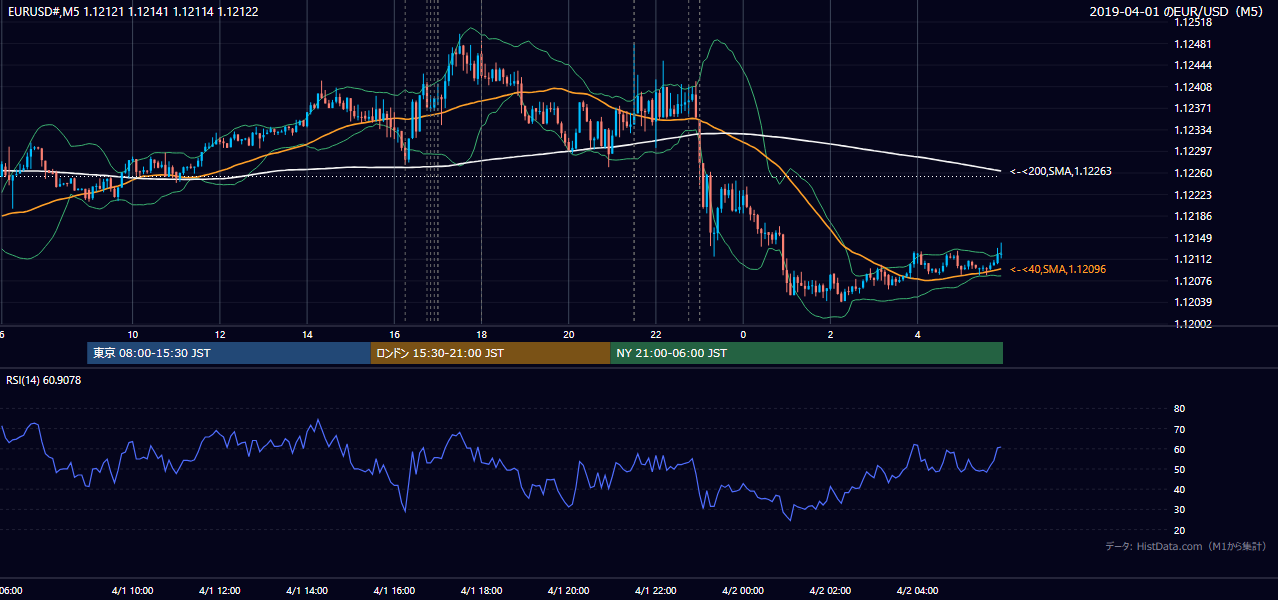The width and height of the screenshot is (1278, 600).
Task: Click the 40 SMA label reading 1.12096
Action: coord(1057,269)
